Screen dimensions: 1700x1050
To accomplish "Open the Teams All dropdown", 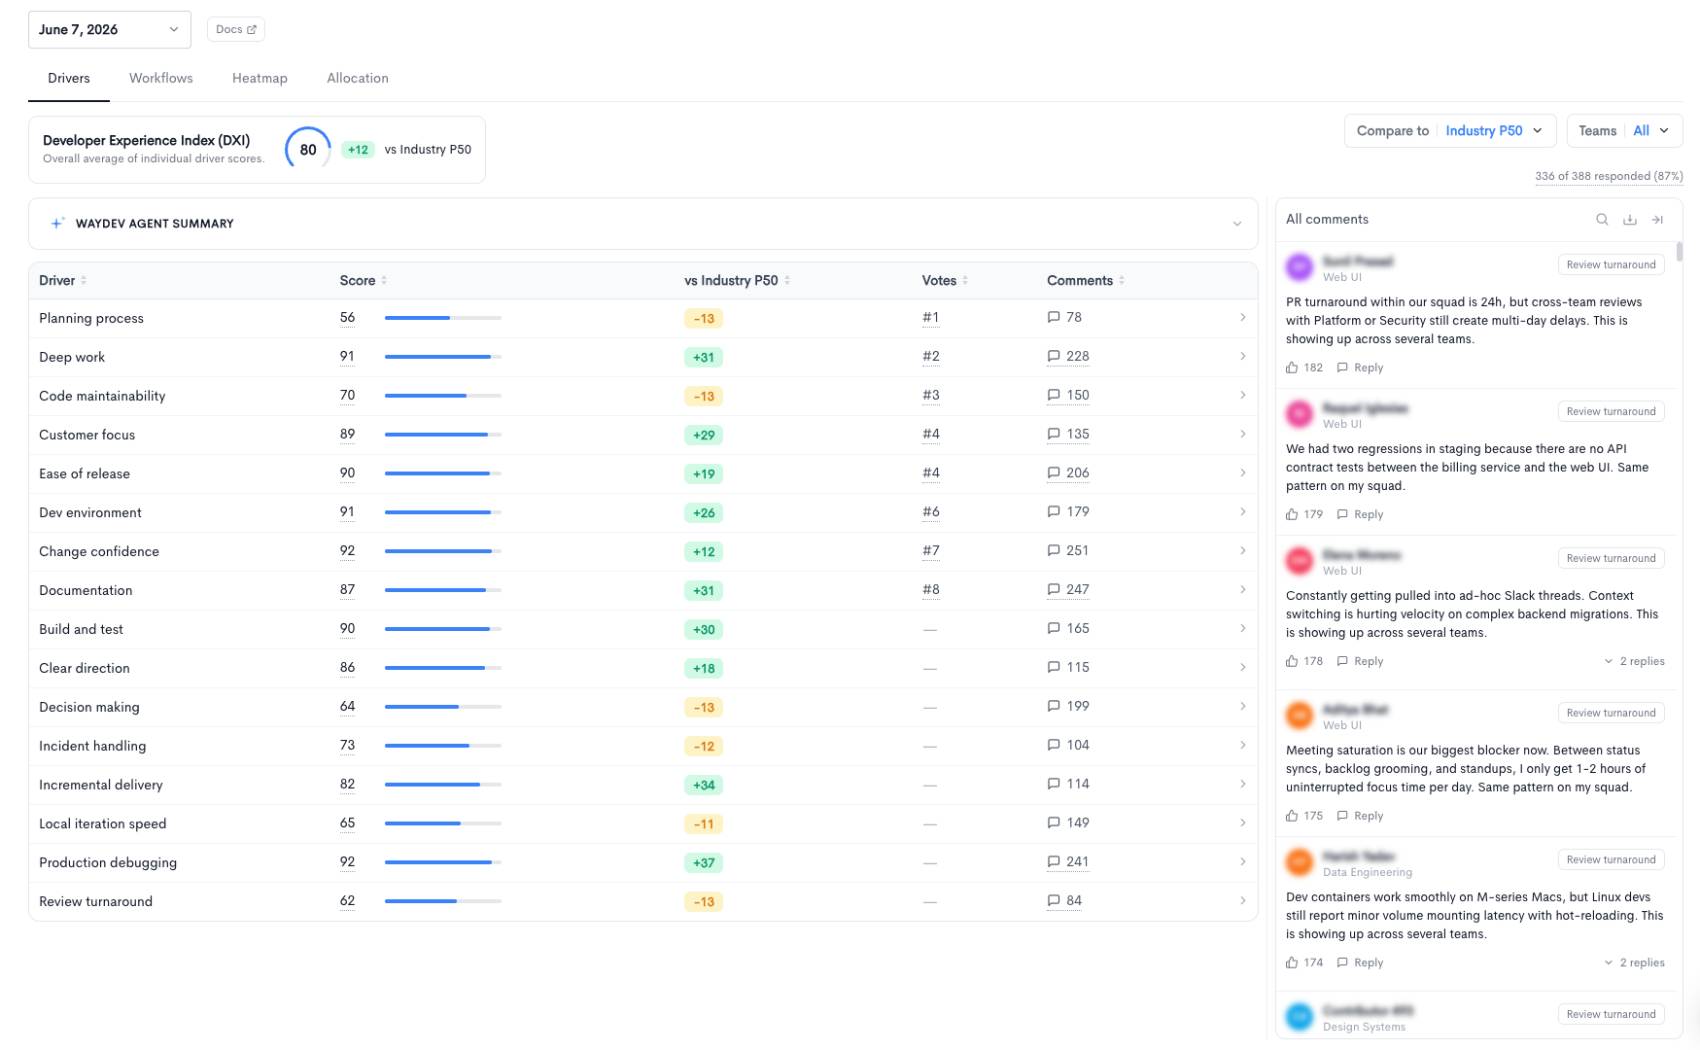I will 1624,131.
